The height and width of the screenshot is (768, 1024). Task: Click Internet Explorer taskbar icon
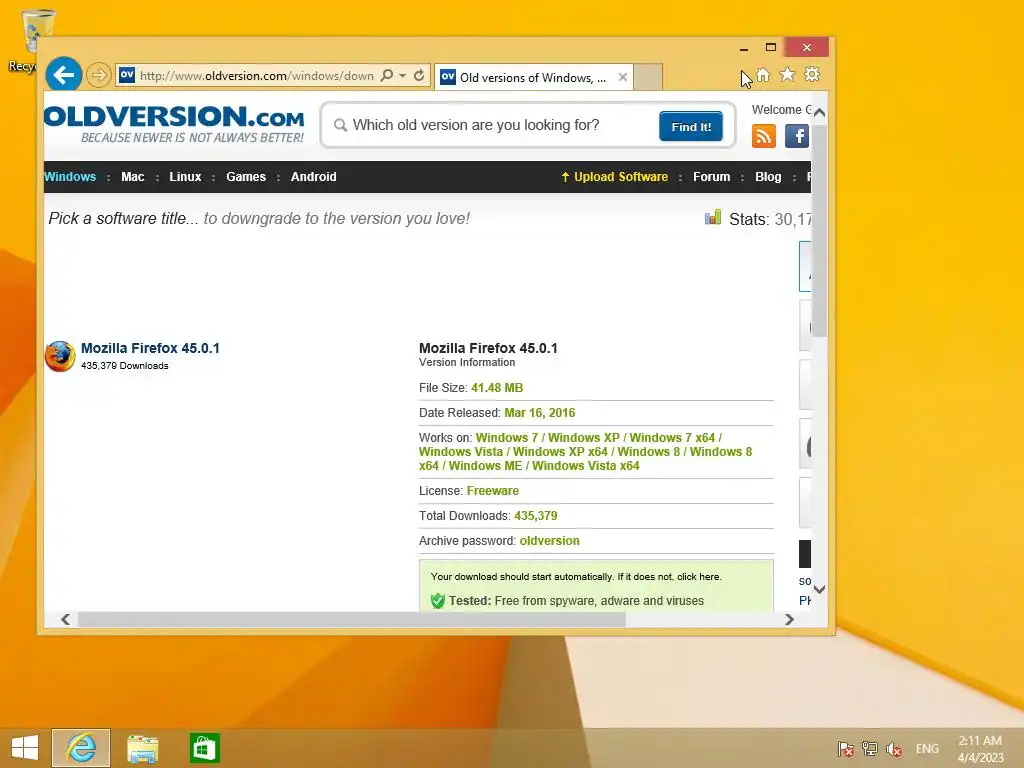pyautogui.click(x=81, y=748)
